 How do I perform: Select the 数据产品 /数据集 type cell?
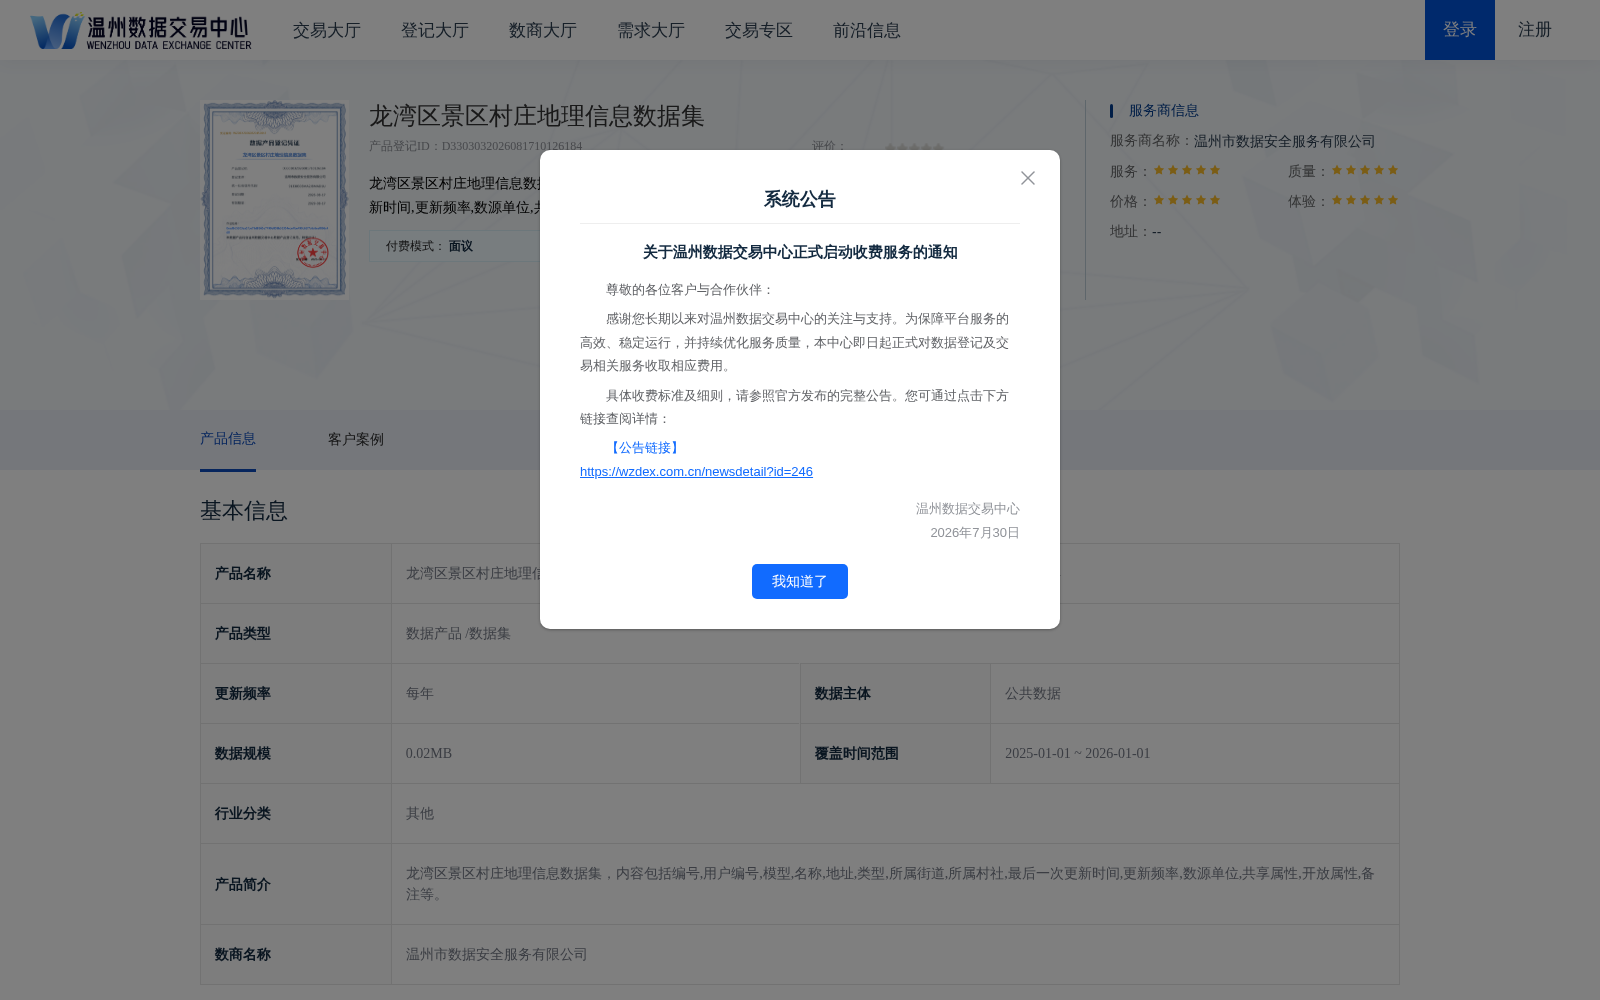point(895,634)
